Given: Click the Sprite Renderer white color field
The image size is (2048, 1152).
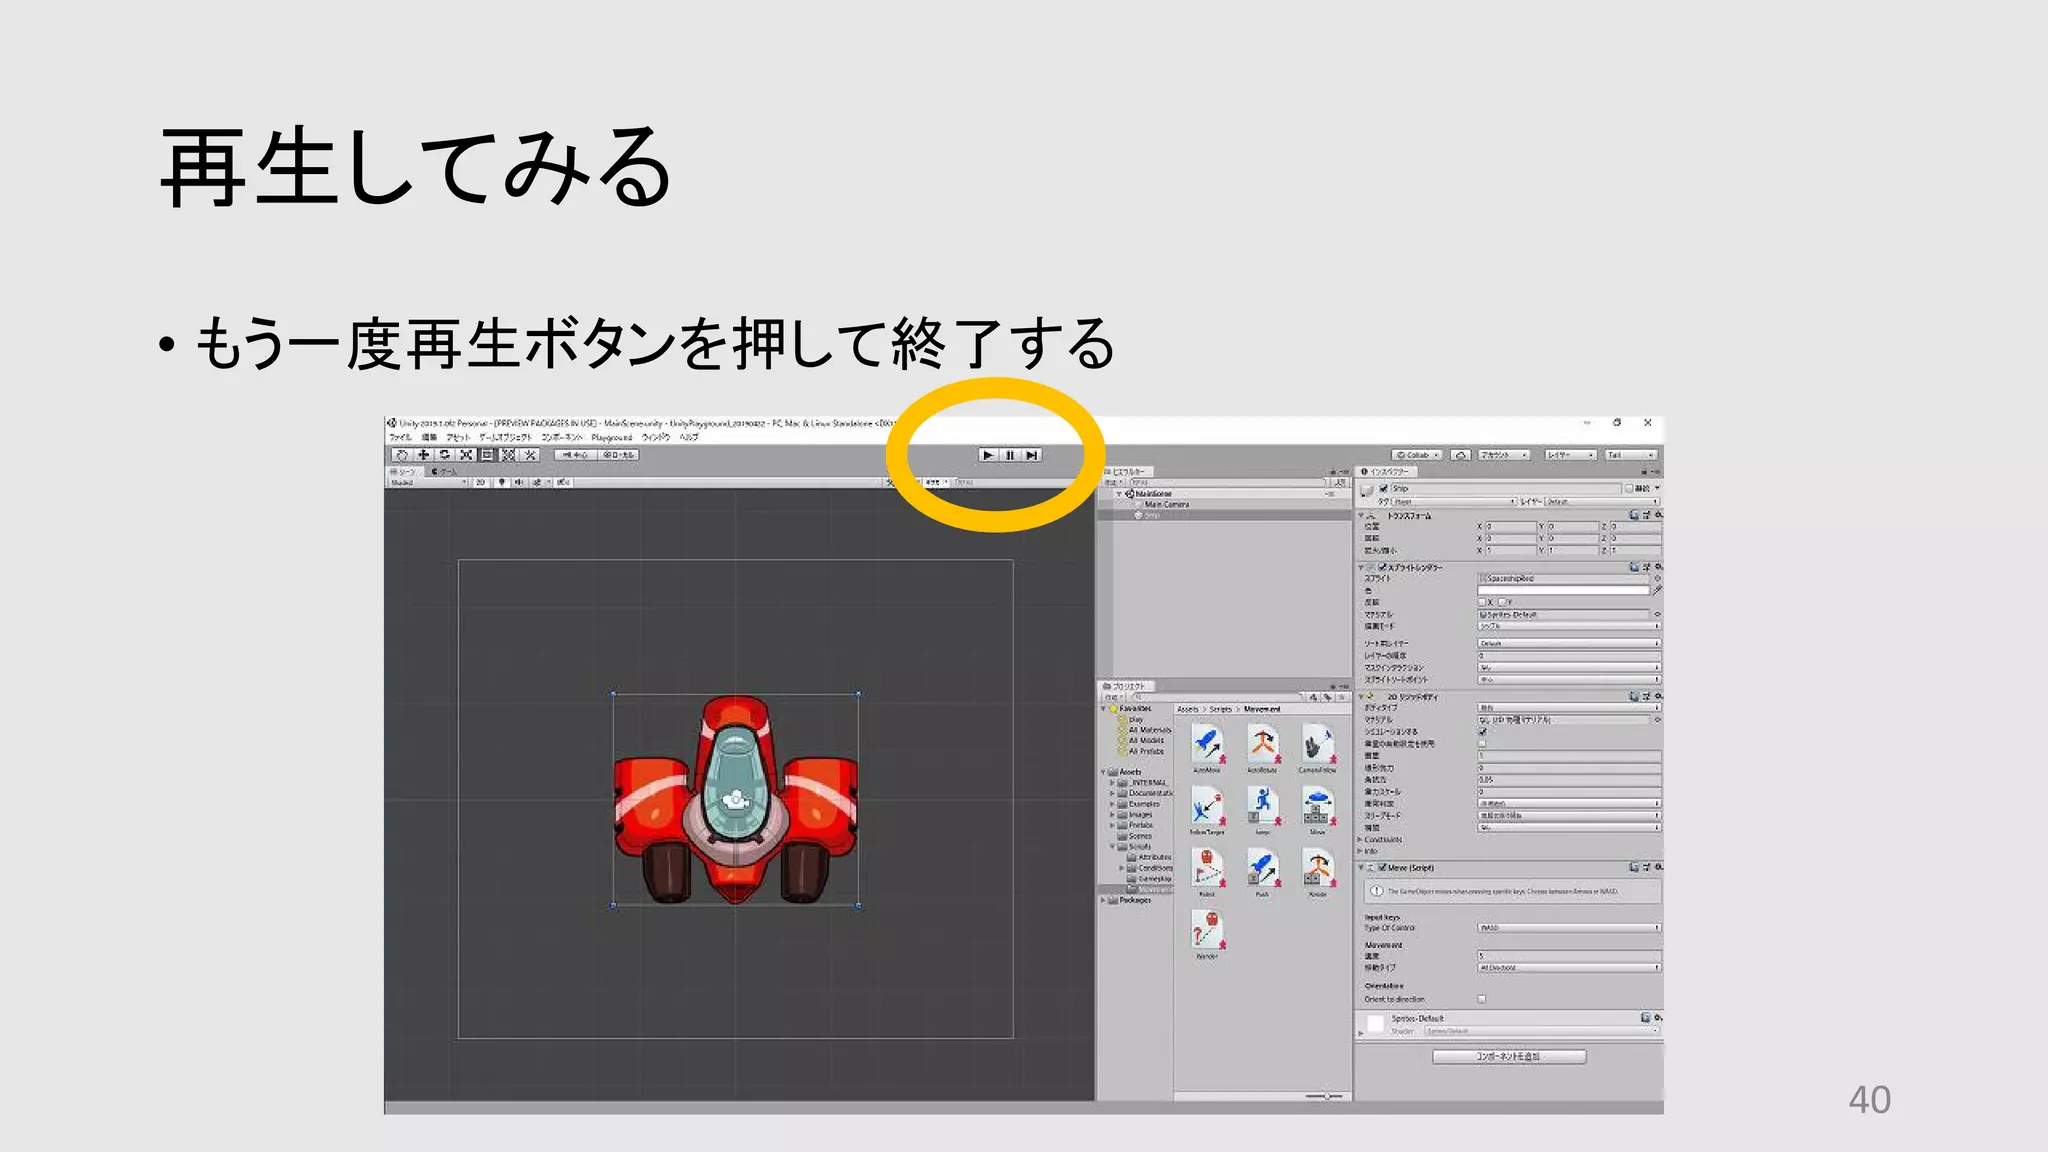Looking at the screenshot, I should coord(1563,591).
